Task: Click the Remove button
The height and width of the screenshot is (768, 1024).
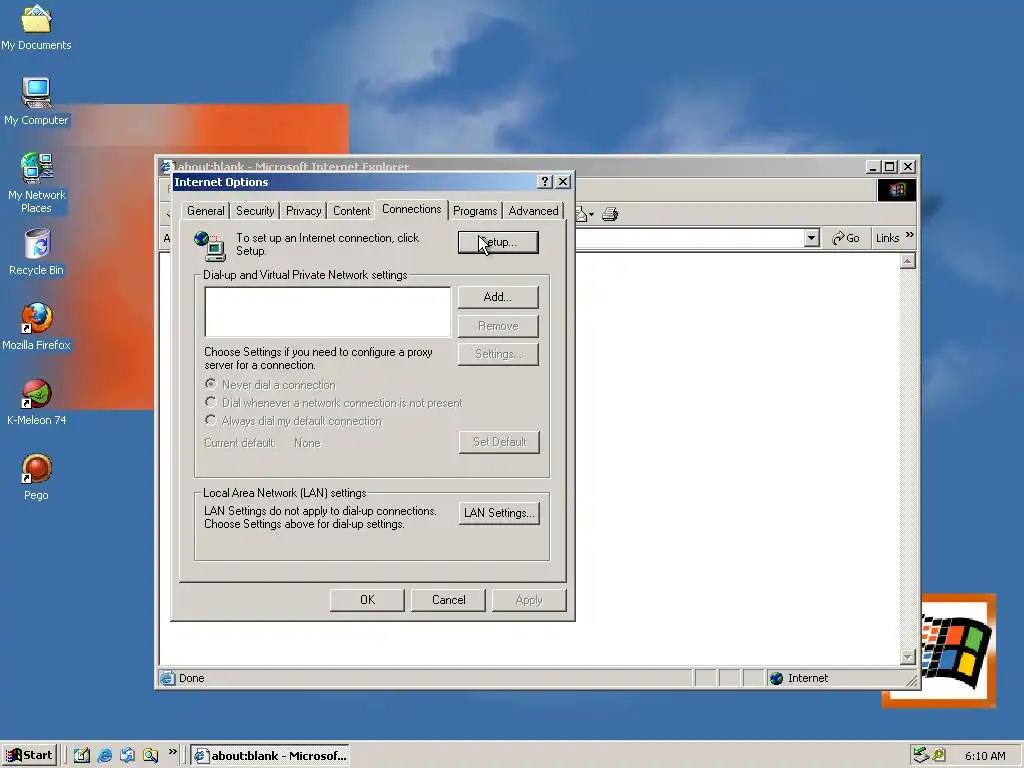Action: 498,326
